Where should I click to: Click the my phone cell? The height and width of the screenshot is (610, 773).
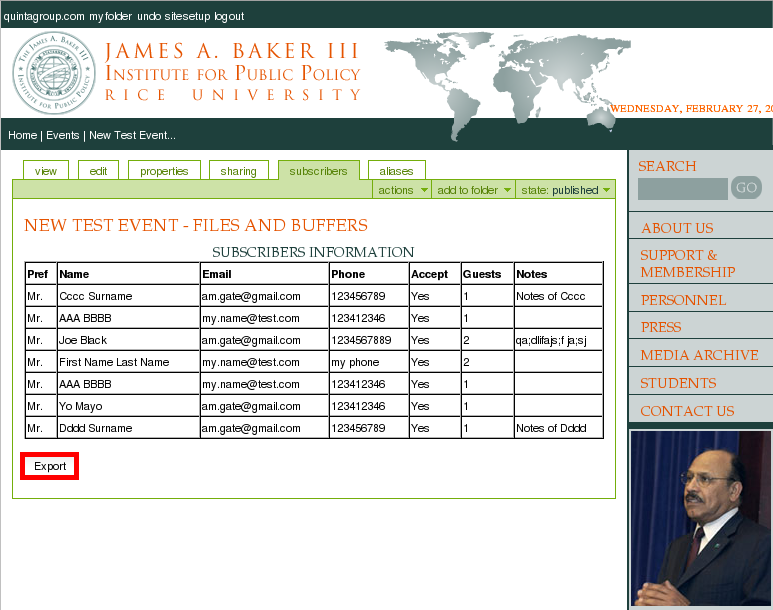pyautogui.click(x=369, y=362)
